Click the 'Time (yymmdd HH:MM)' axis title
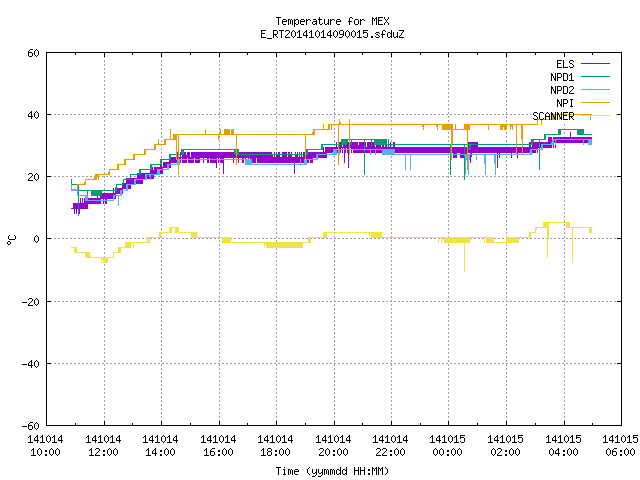This screenshot has width=640, height=480. tap(332, 471)
